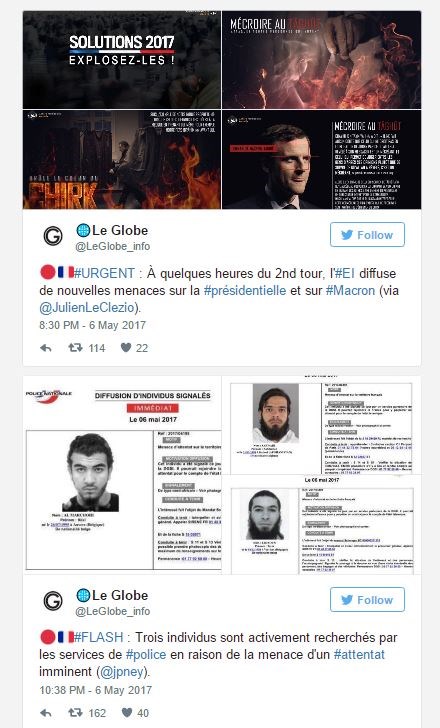Click the reply arrow on the first tweet
The width and height of the screenshot is (440, 728).
(45, 348)
